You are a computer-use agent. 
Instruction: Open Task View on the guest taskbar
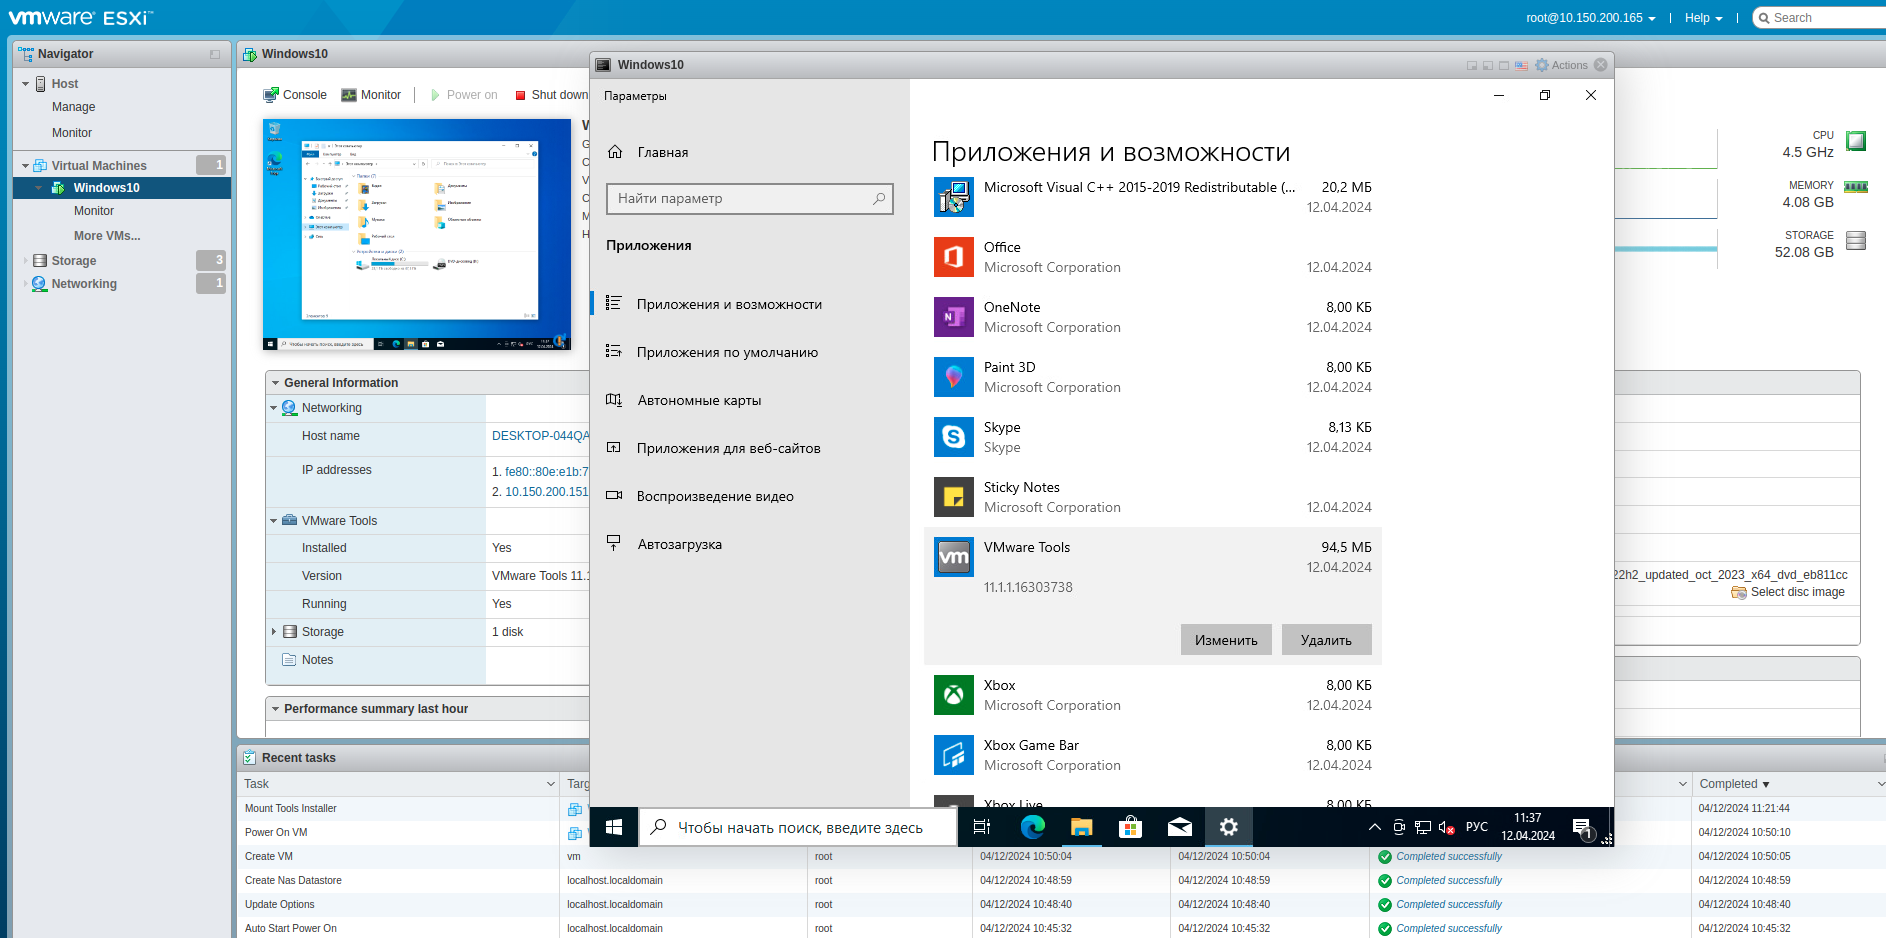pyautogui.click(x=982, y=827)
